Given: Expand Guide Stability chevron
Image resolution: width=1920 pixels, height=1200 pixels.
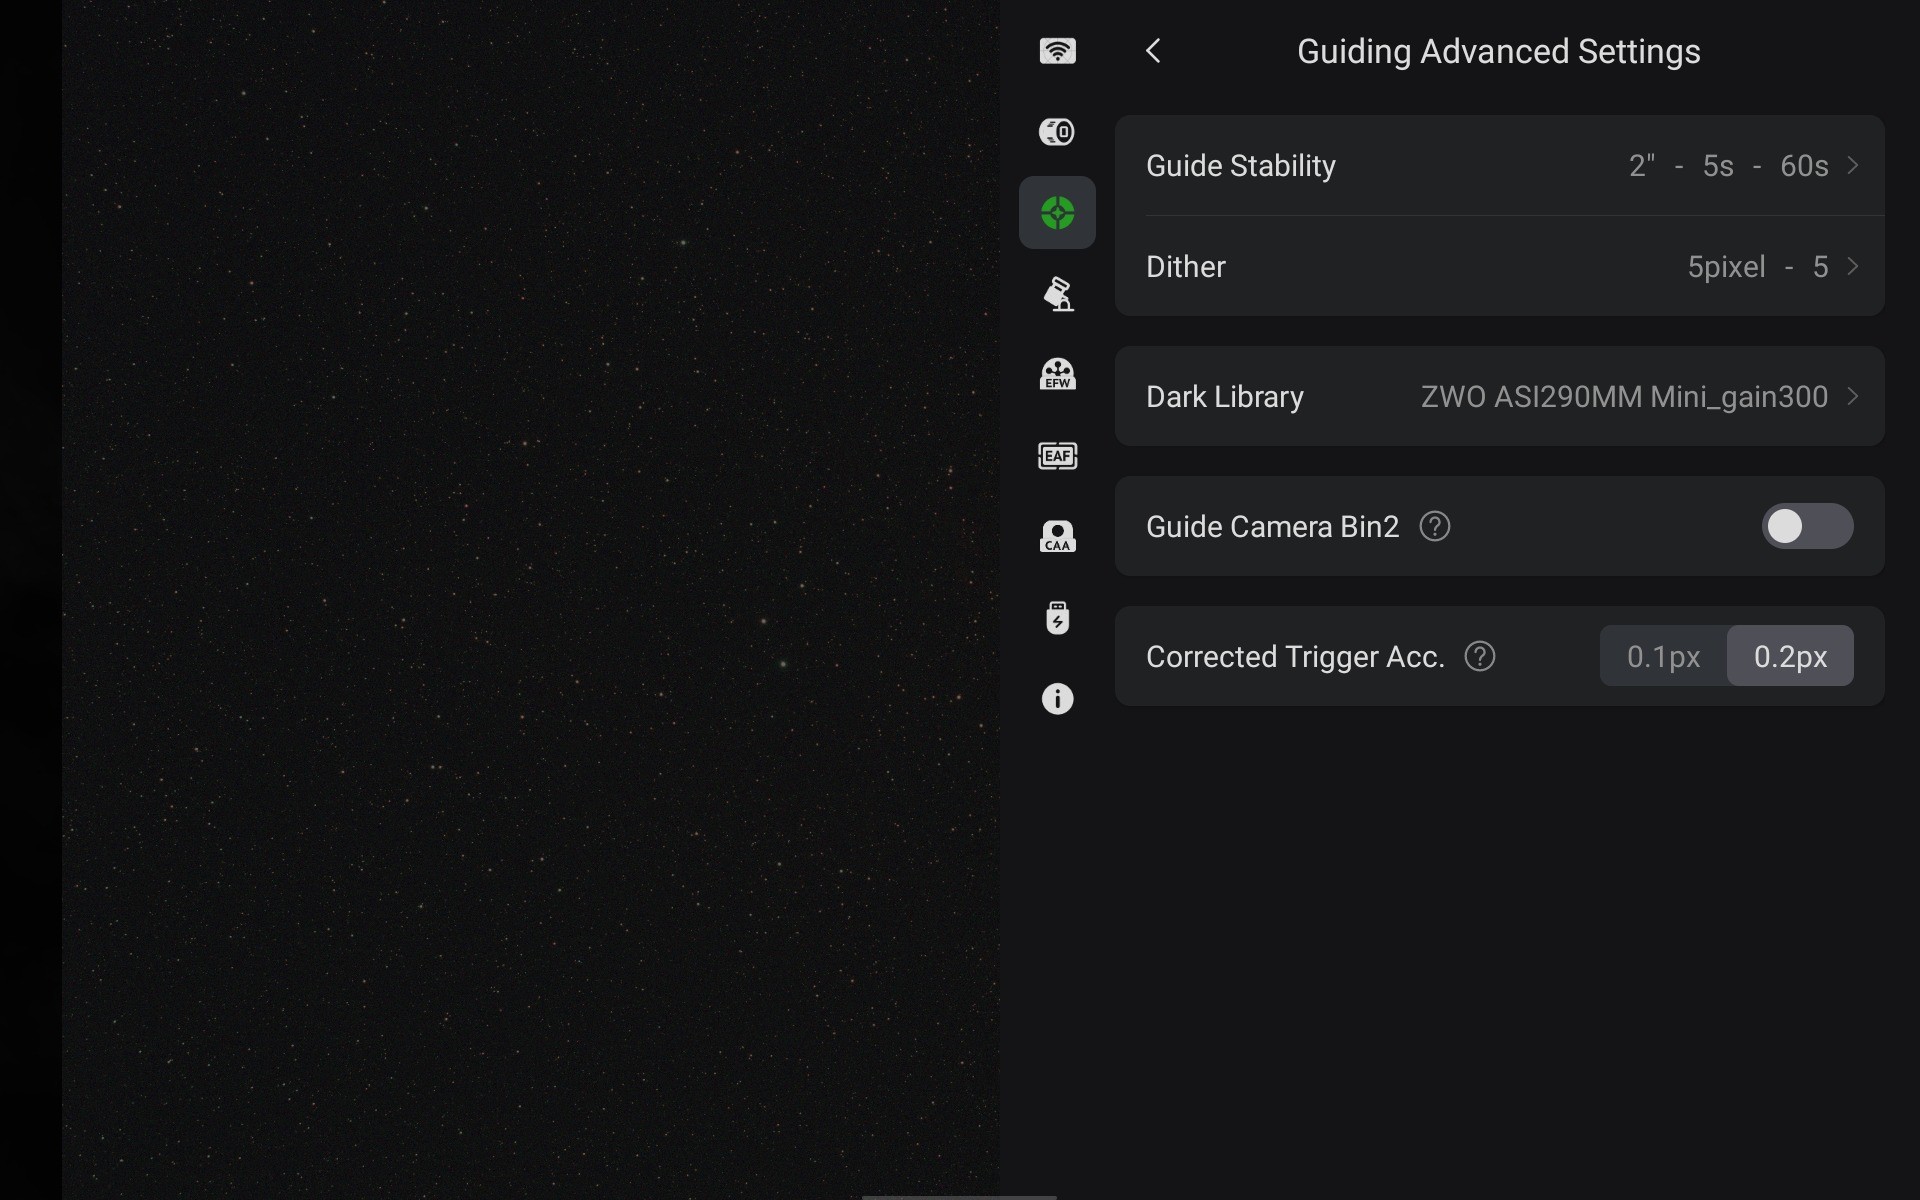Looking at the screenshot, I should pyautogui.click(x=1853, y=165).
